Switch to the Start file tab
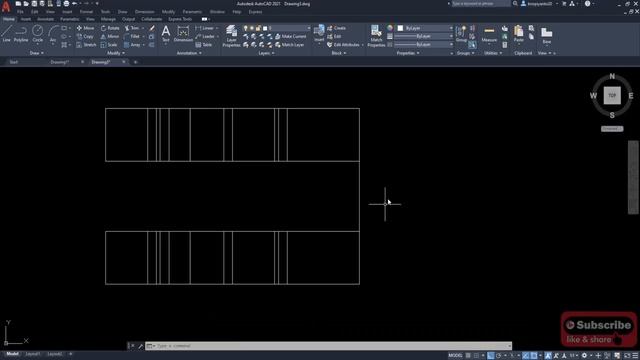 click(14, 62)
